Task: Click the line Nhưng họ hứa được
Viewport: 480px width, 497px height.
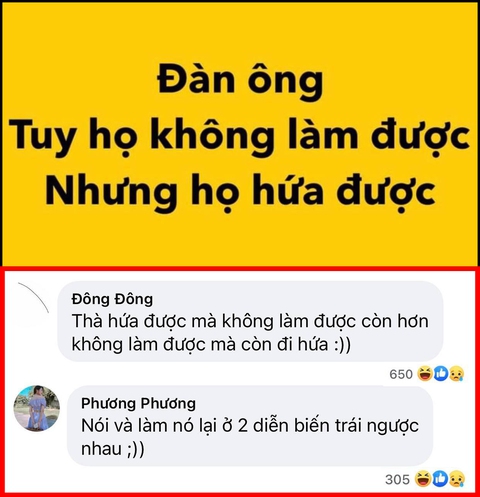Action: [240, 193]
